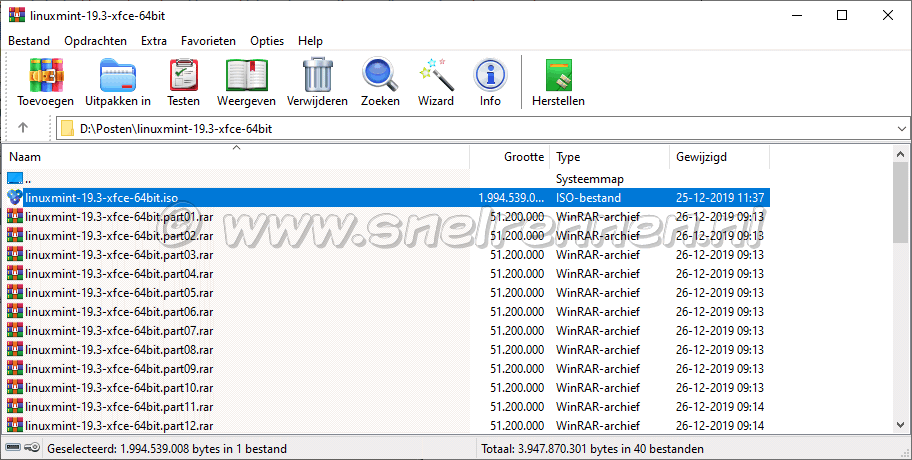912x460 pixels.
Task: Expand the address bar path dropdown
Action: tap(902, 129)
